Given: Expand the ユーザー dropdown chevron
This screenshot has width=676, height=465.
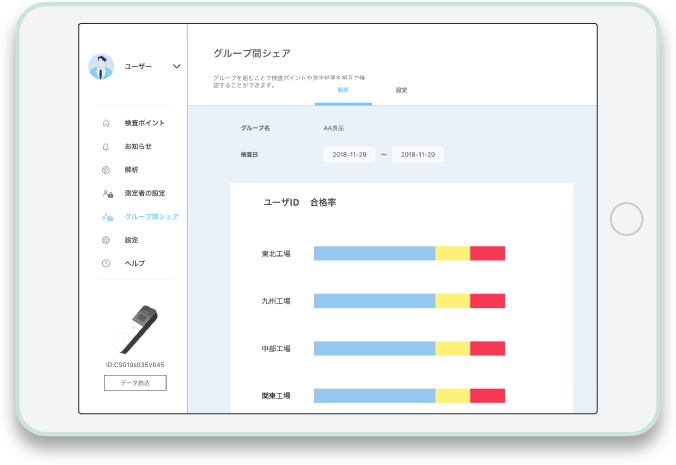Looking at the screenshot, I should point(177,66).
